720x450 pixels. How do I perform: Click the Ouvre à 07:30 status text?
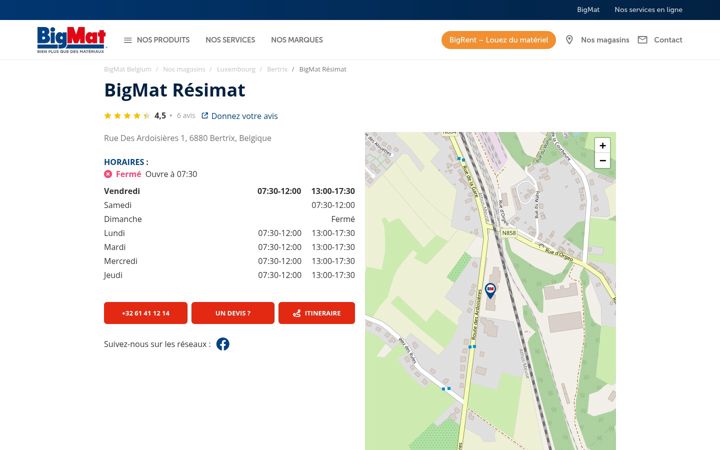coord(171,174)
